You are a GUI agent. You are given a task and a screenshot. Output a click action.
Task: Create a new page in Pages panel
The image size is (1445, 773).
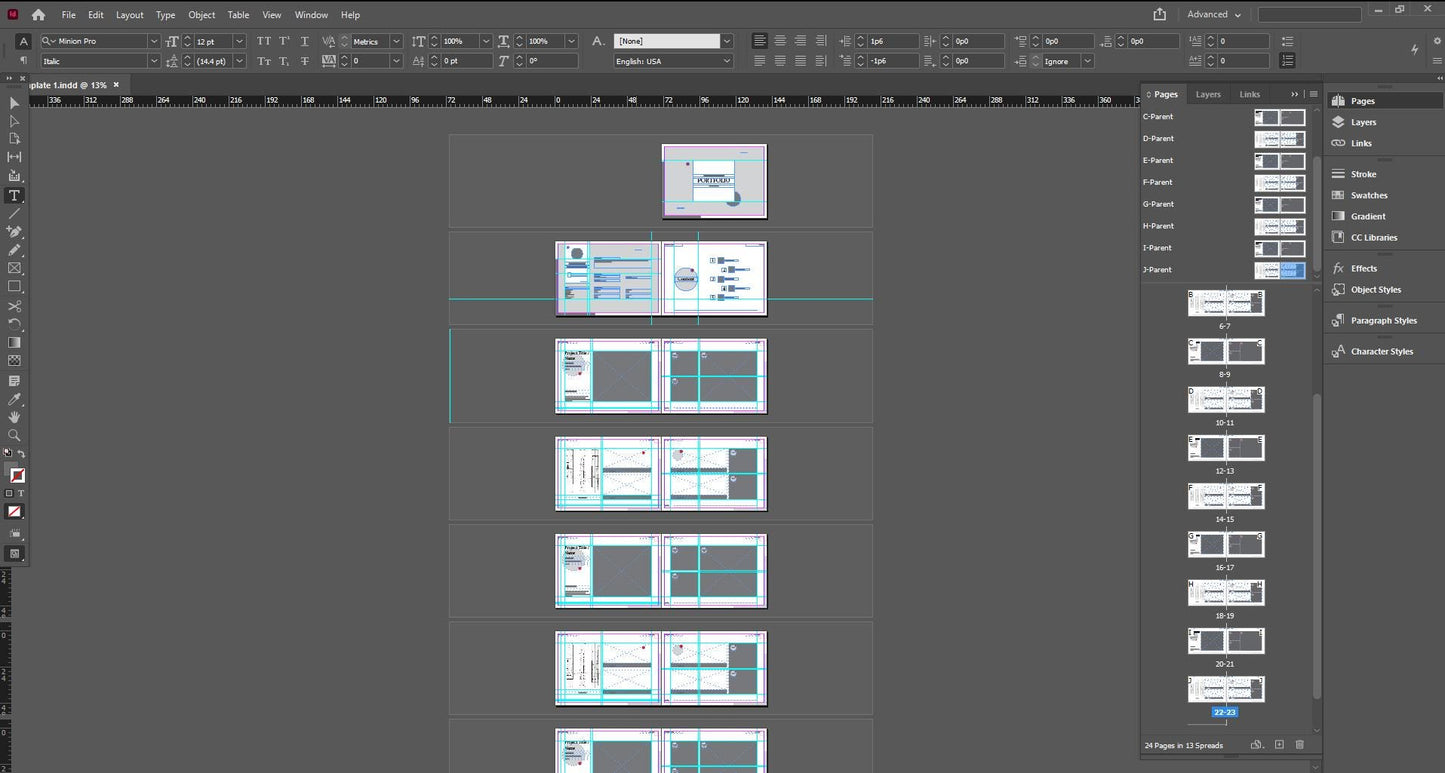pos(1279,745)
